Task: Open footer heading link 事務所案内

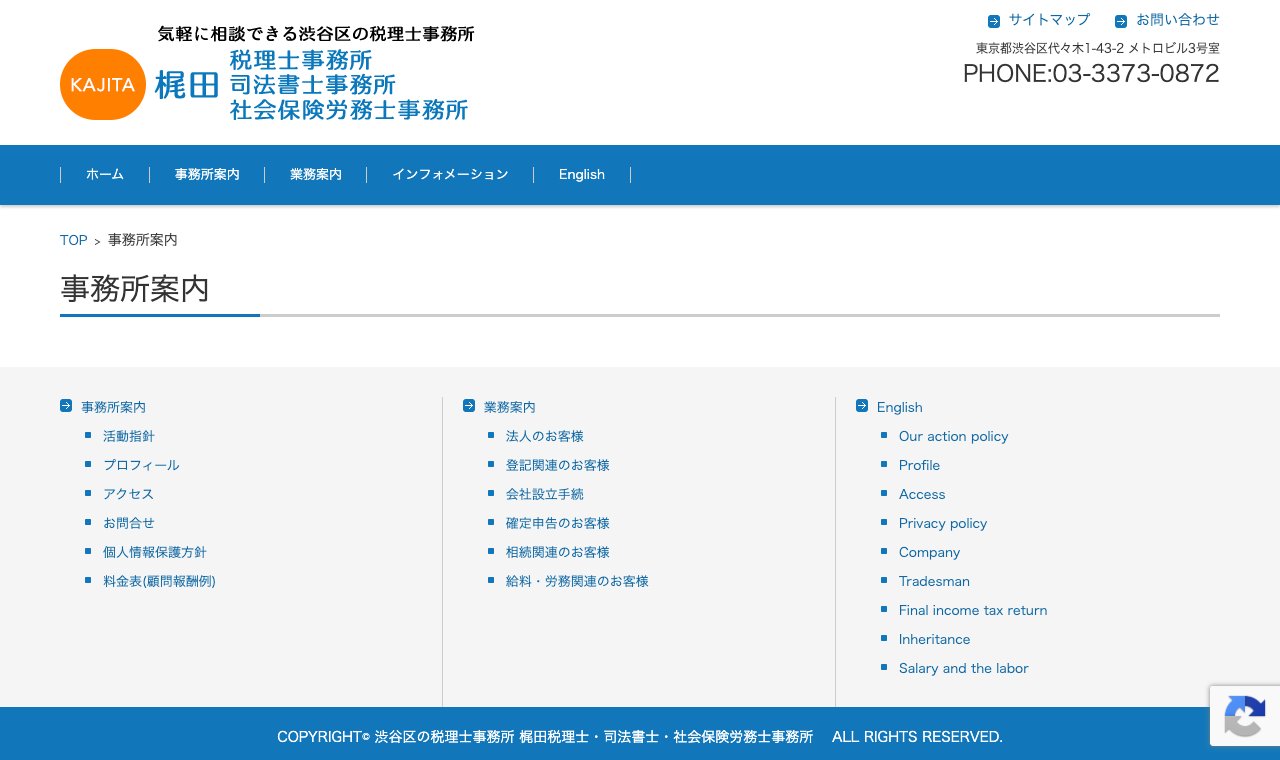Action: click(x=114, y=407)
